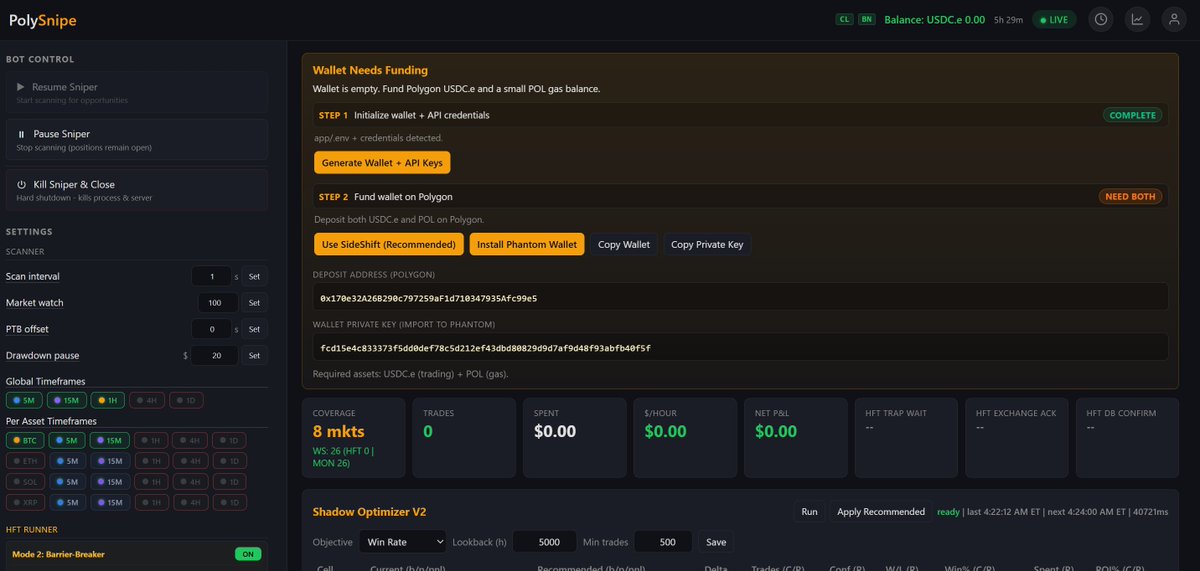Switch off Mode 2 Barrier-Breaker
Screen dimensions: 1200x571
pyautogui.click(x=247, y=554)
